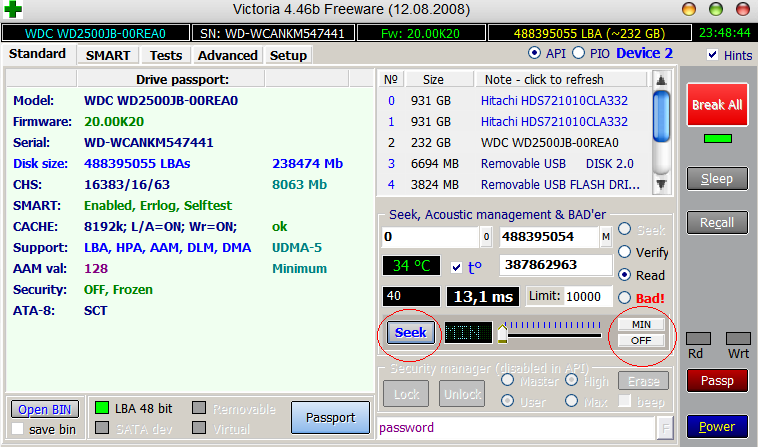This screenshot has height=447, width=758.
Task: Check the save bin option
Action: [17, 429]
